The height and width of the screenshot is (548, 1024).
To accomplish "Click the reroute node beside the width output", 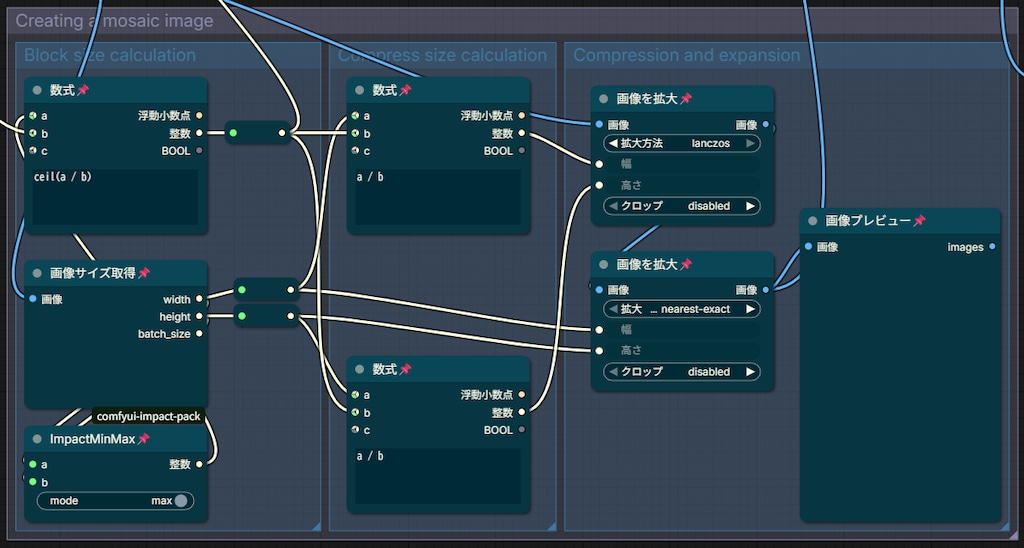I will click(x=266, y=289).
